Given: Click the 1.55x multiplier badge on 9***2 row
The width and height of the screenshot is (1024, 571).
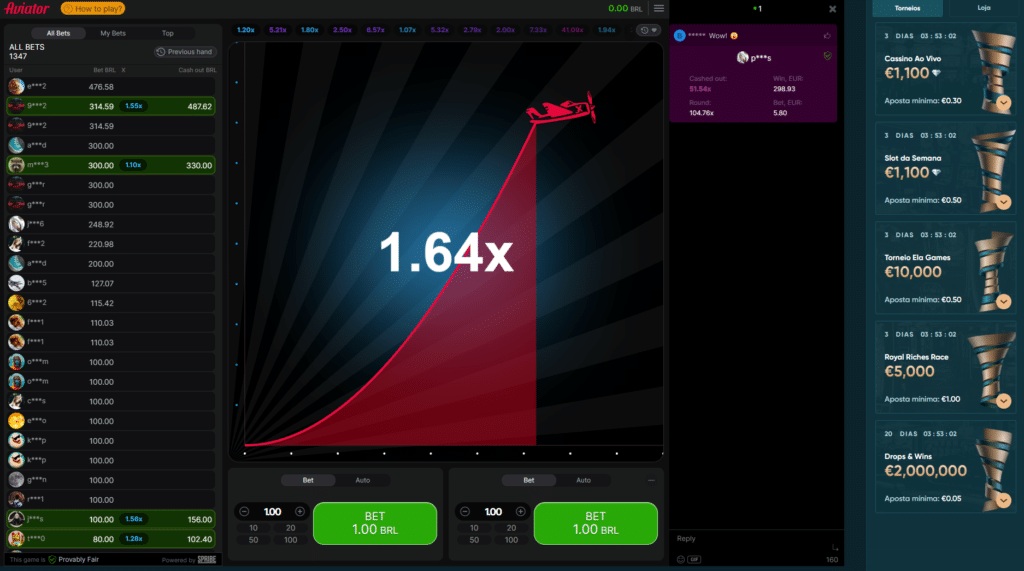Looking at the screenshot, I should point(134,106).
